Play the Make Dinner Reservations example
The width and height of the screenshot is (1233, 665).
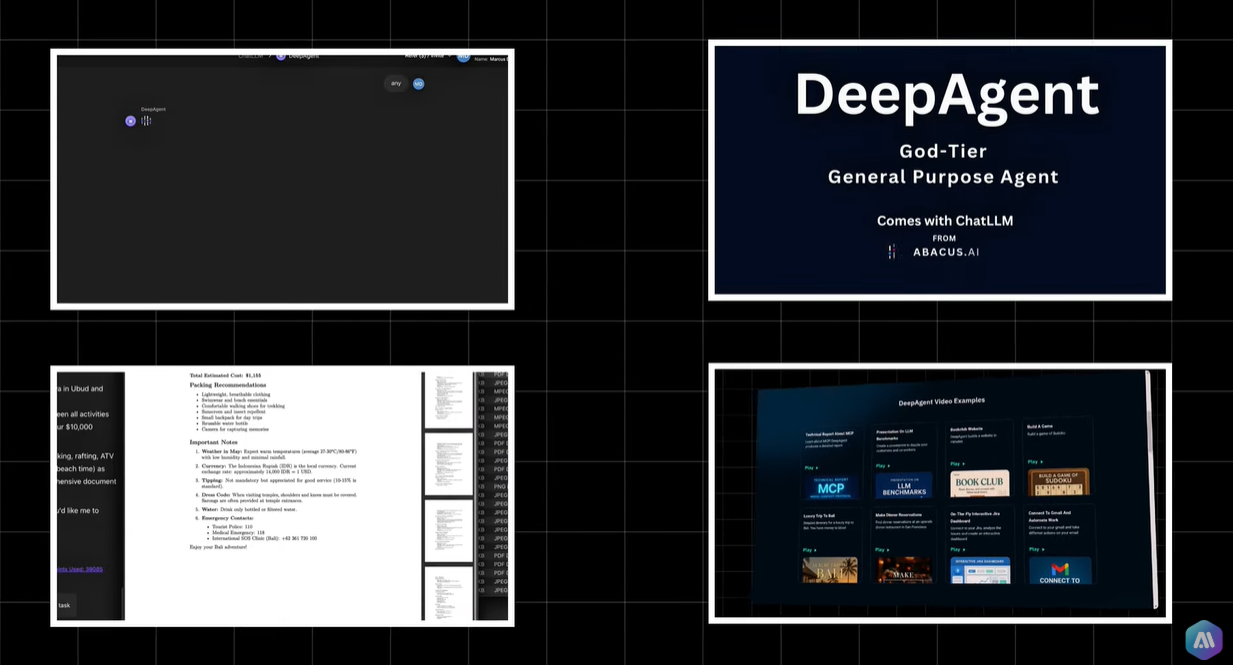pyautogui.click(x=880, y=550)
